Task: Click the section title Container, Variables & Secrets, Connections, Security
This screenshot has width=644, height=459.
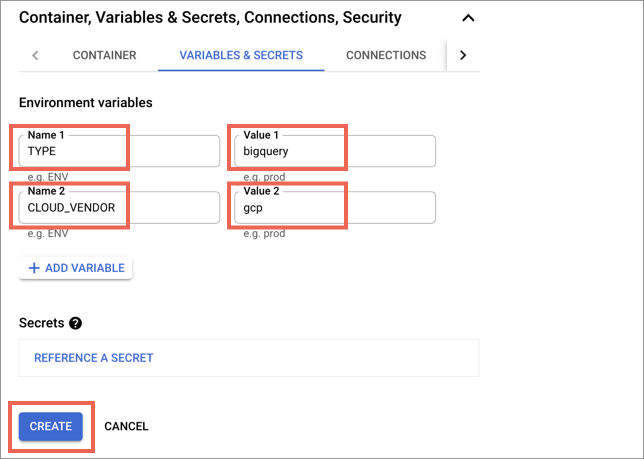Action: pos(210,18)
